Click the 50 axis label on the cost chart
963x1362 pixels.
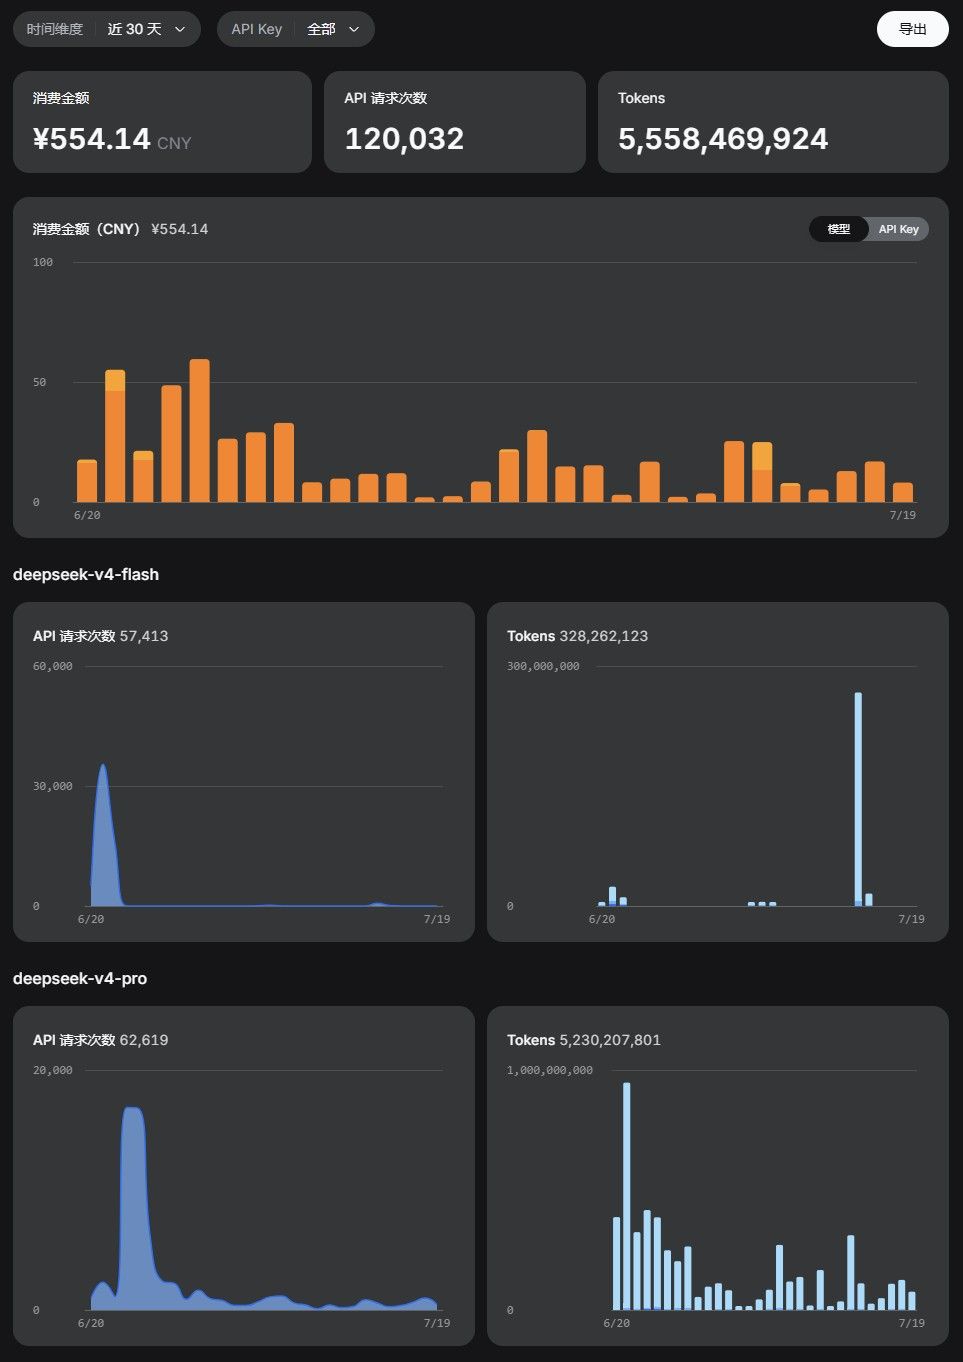click(39, 382)
